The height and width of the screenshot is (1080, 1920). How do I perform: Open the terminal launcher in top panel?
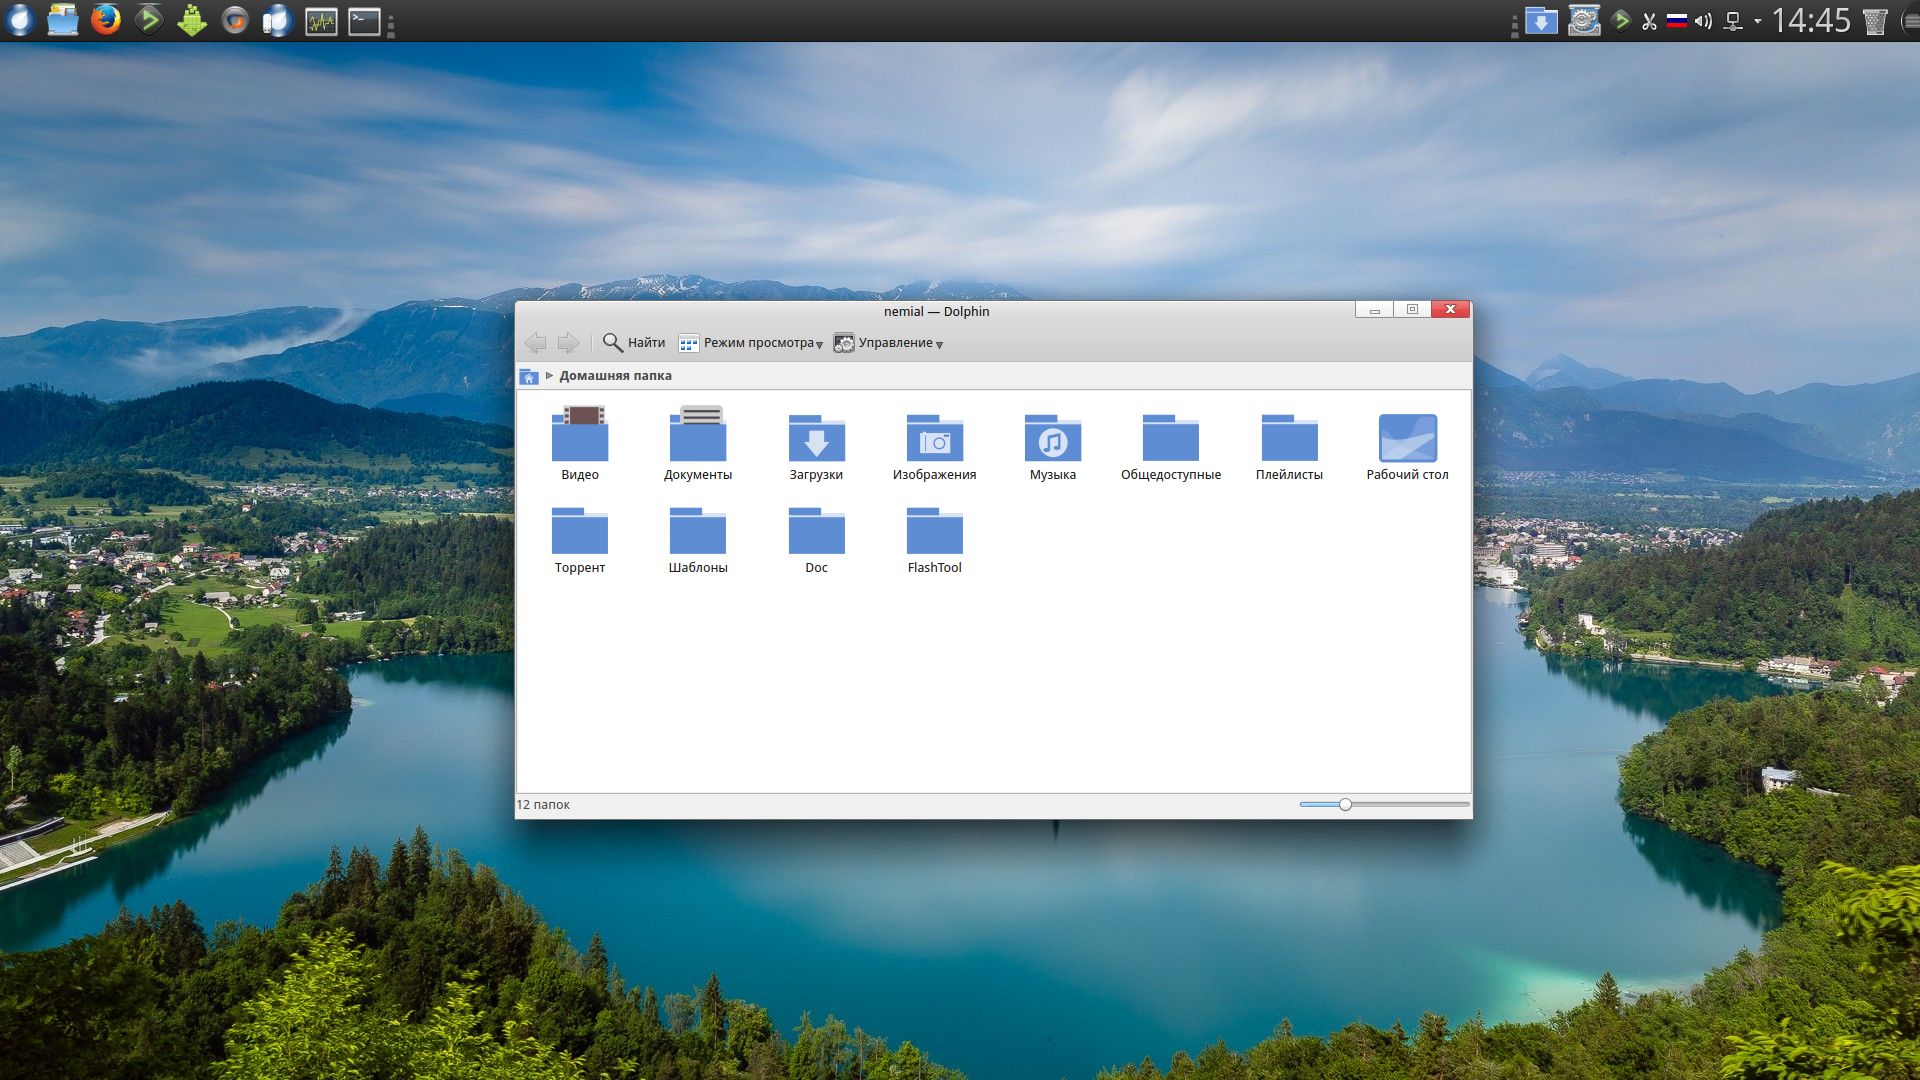pyautogui.click(x=364, y=21)
